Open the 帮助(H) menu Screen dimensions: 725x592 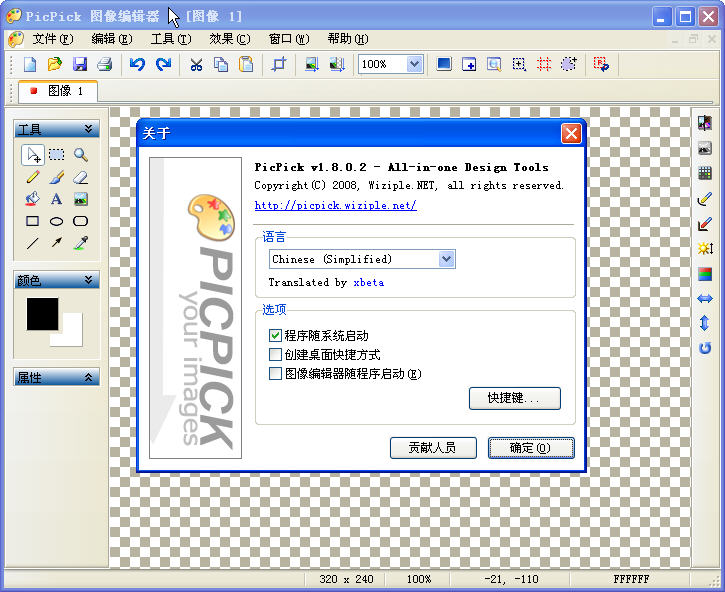348,39
